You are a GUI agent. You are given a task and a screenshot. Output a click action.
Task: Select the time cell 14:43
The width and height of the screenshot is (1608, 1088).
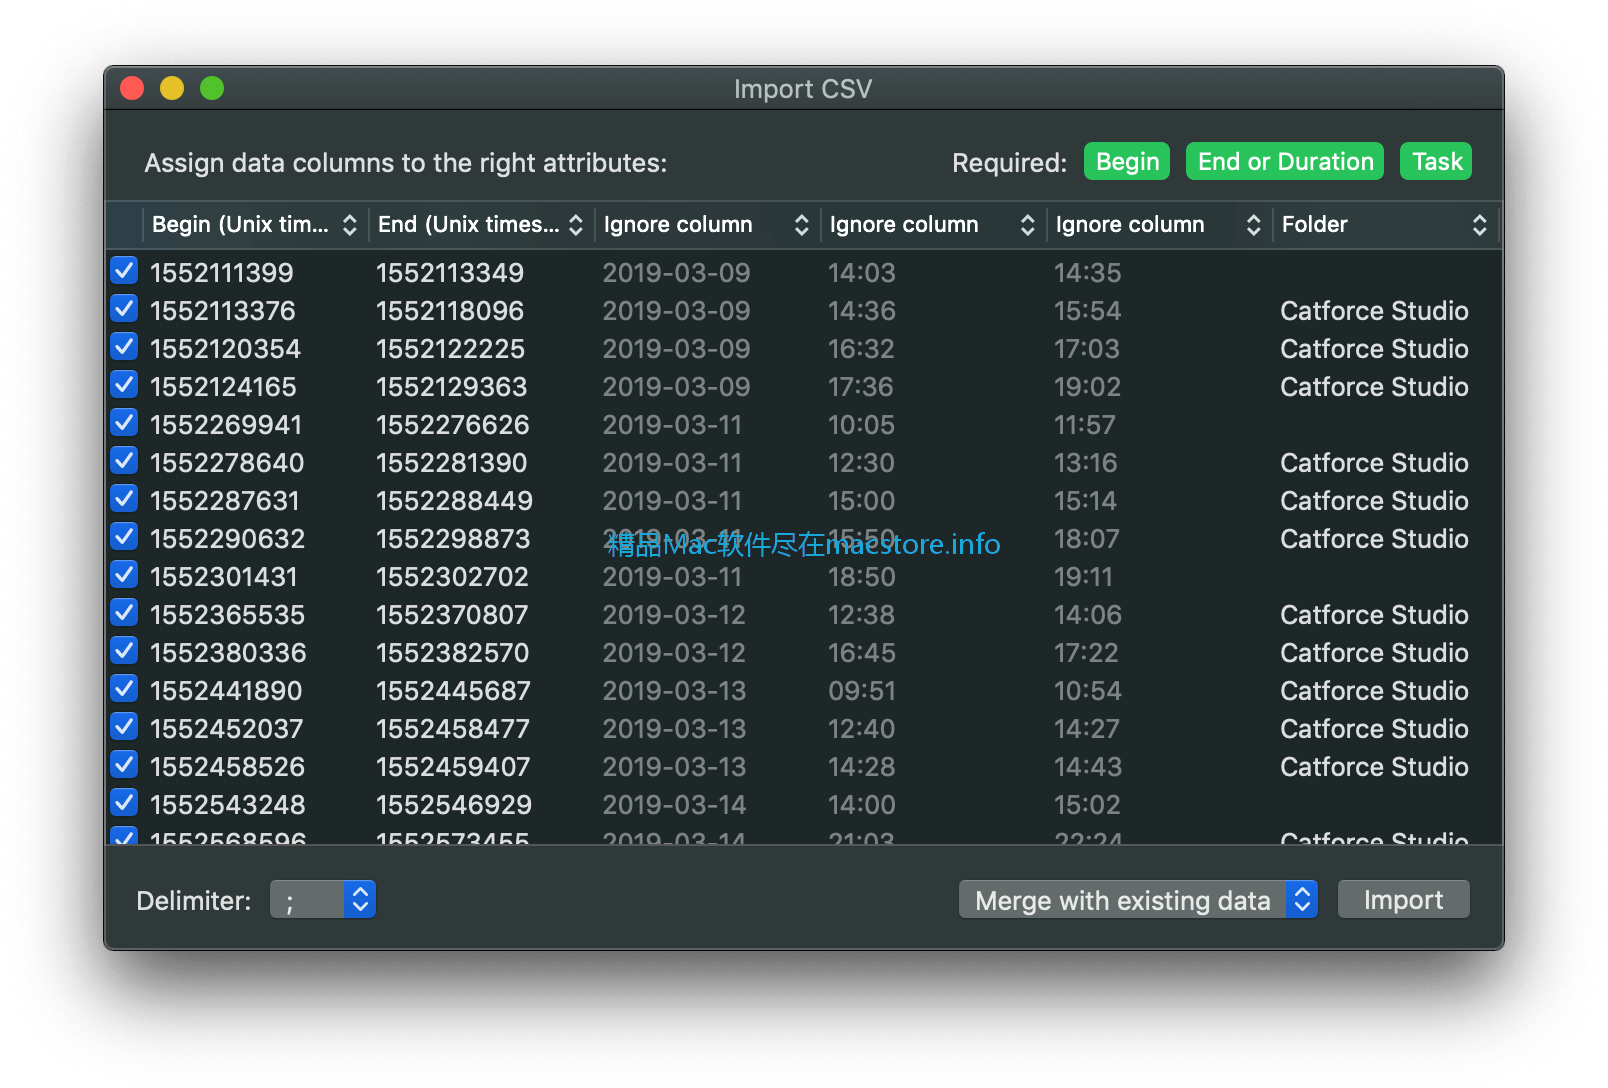pyautogui.click(x=1088, y=767)
